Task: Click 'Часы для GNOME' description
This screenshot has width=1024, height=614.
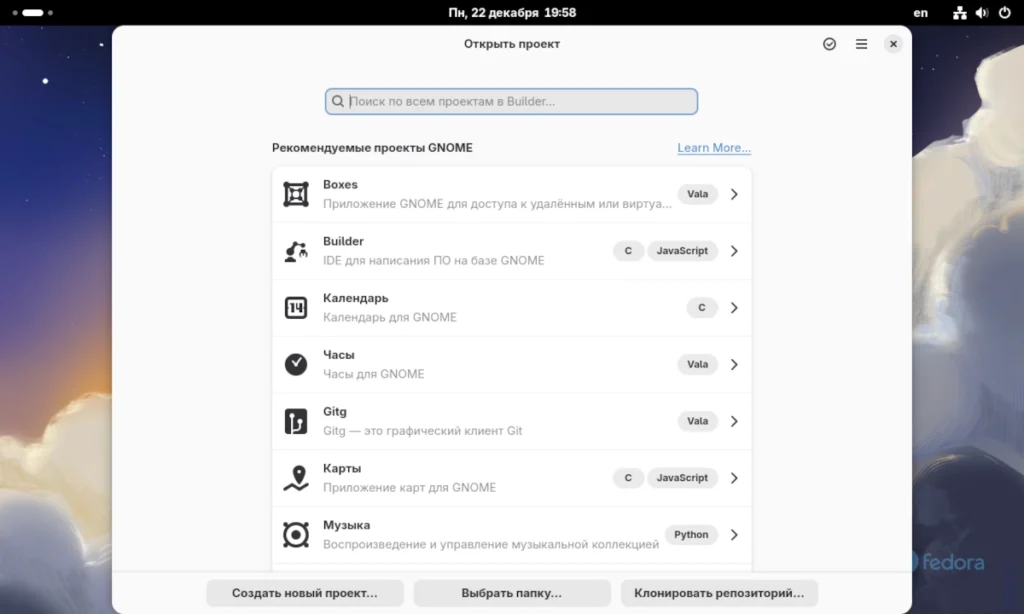Action: tap(374, 374)
